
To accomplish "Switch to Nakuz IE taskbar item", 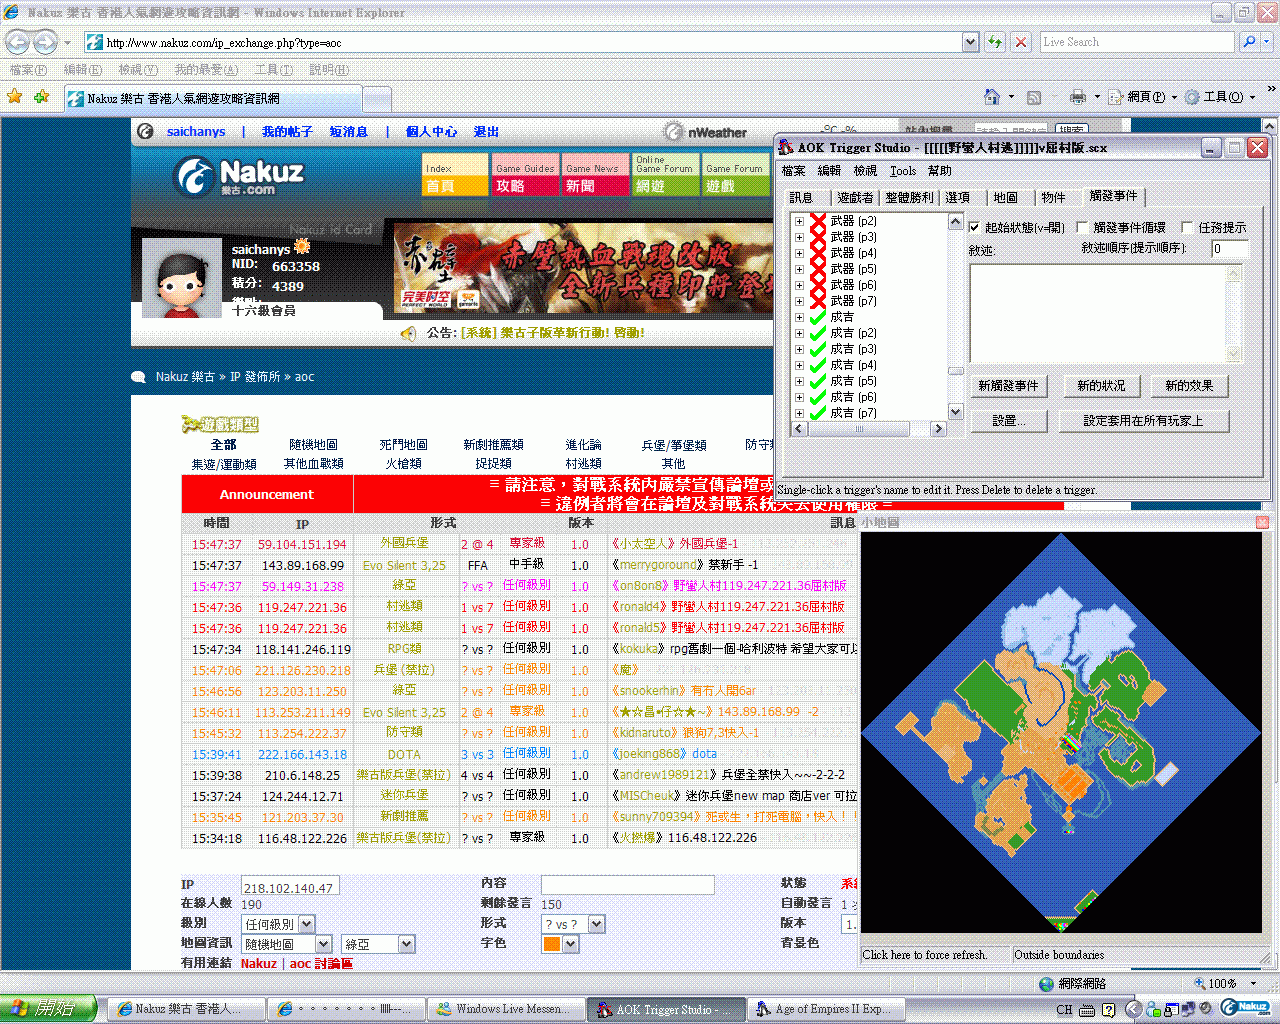I will pos(186,1009).
